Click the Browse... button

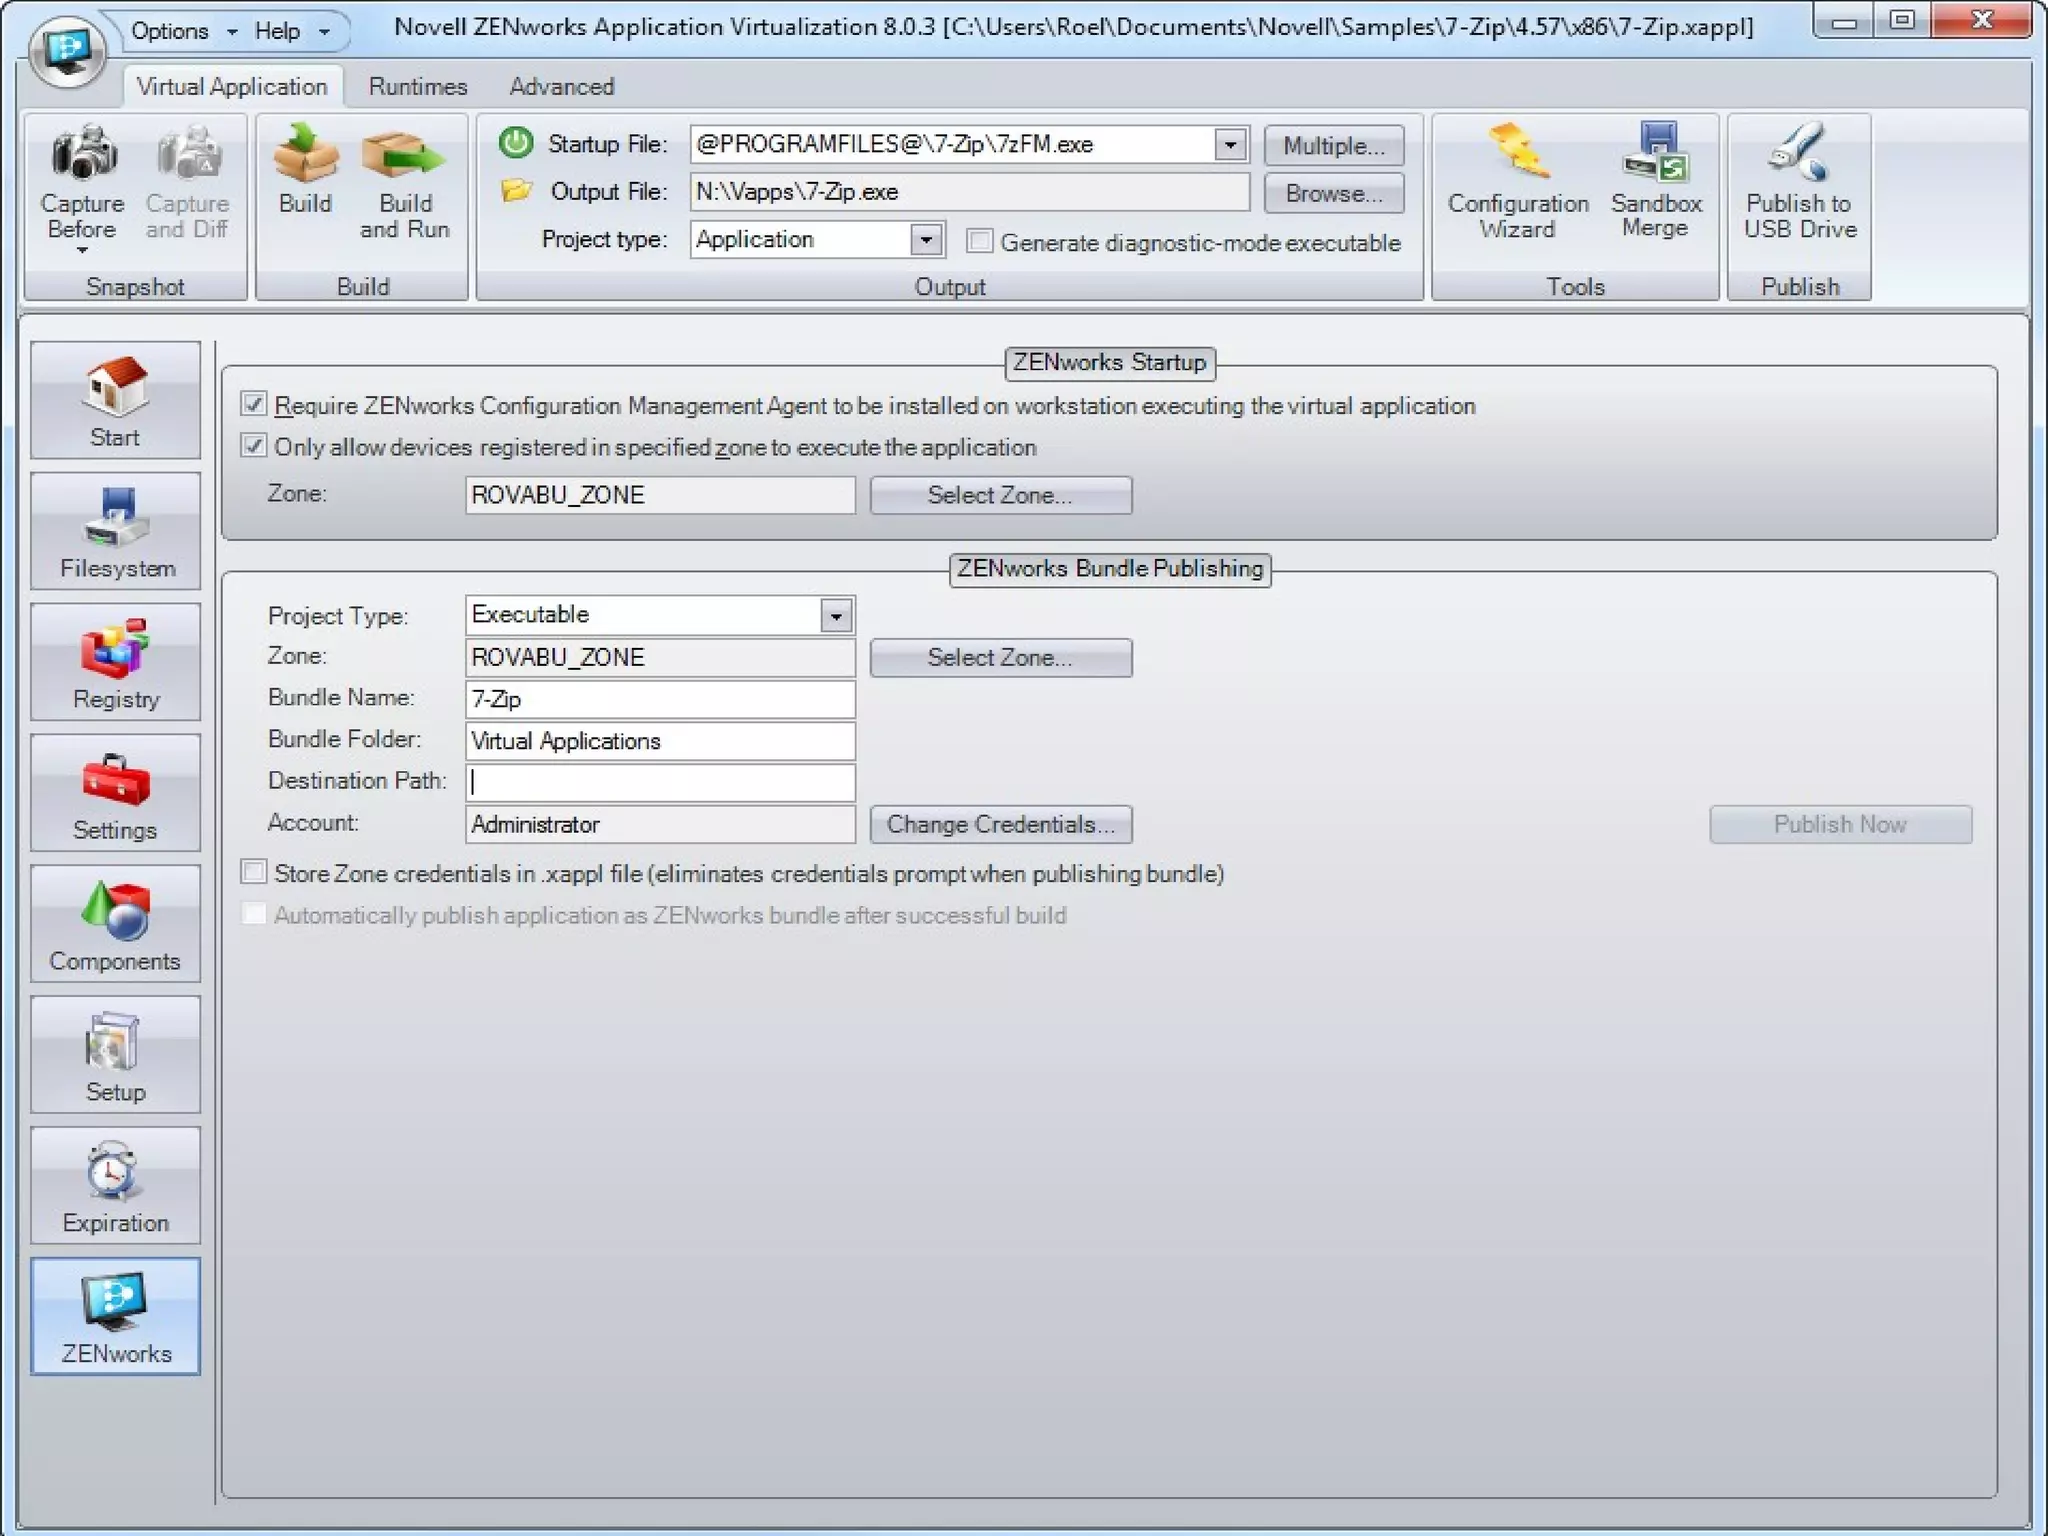coord(1334,193)
